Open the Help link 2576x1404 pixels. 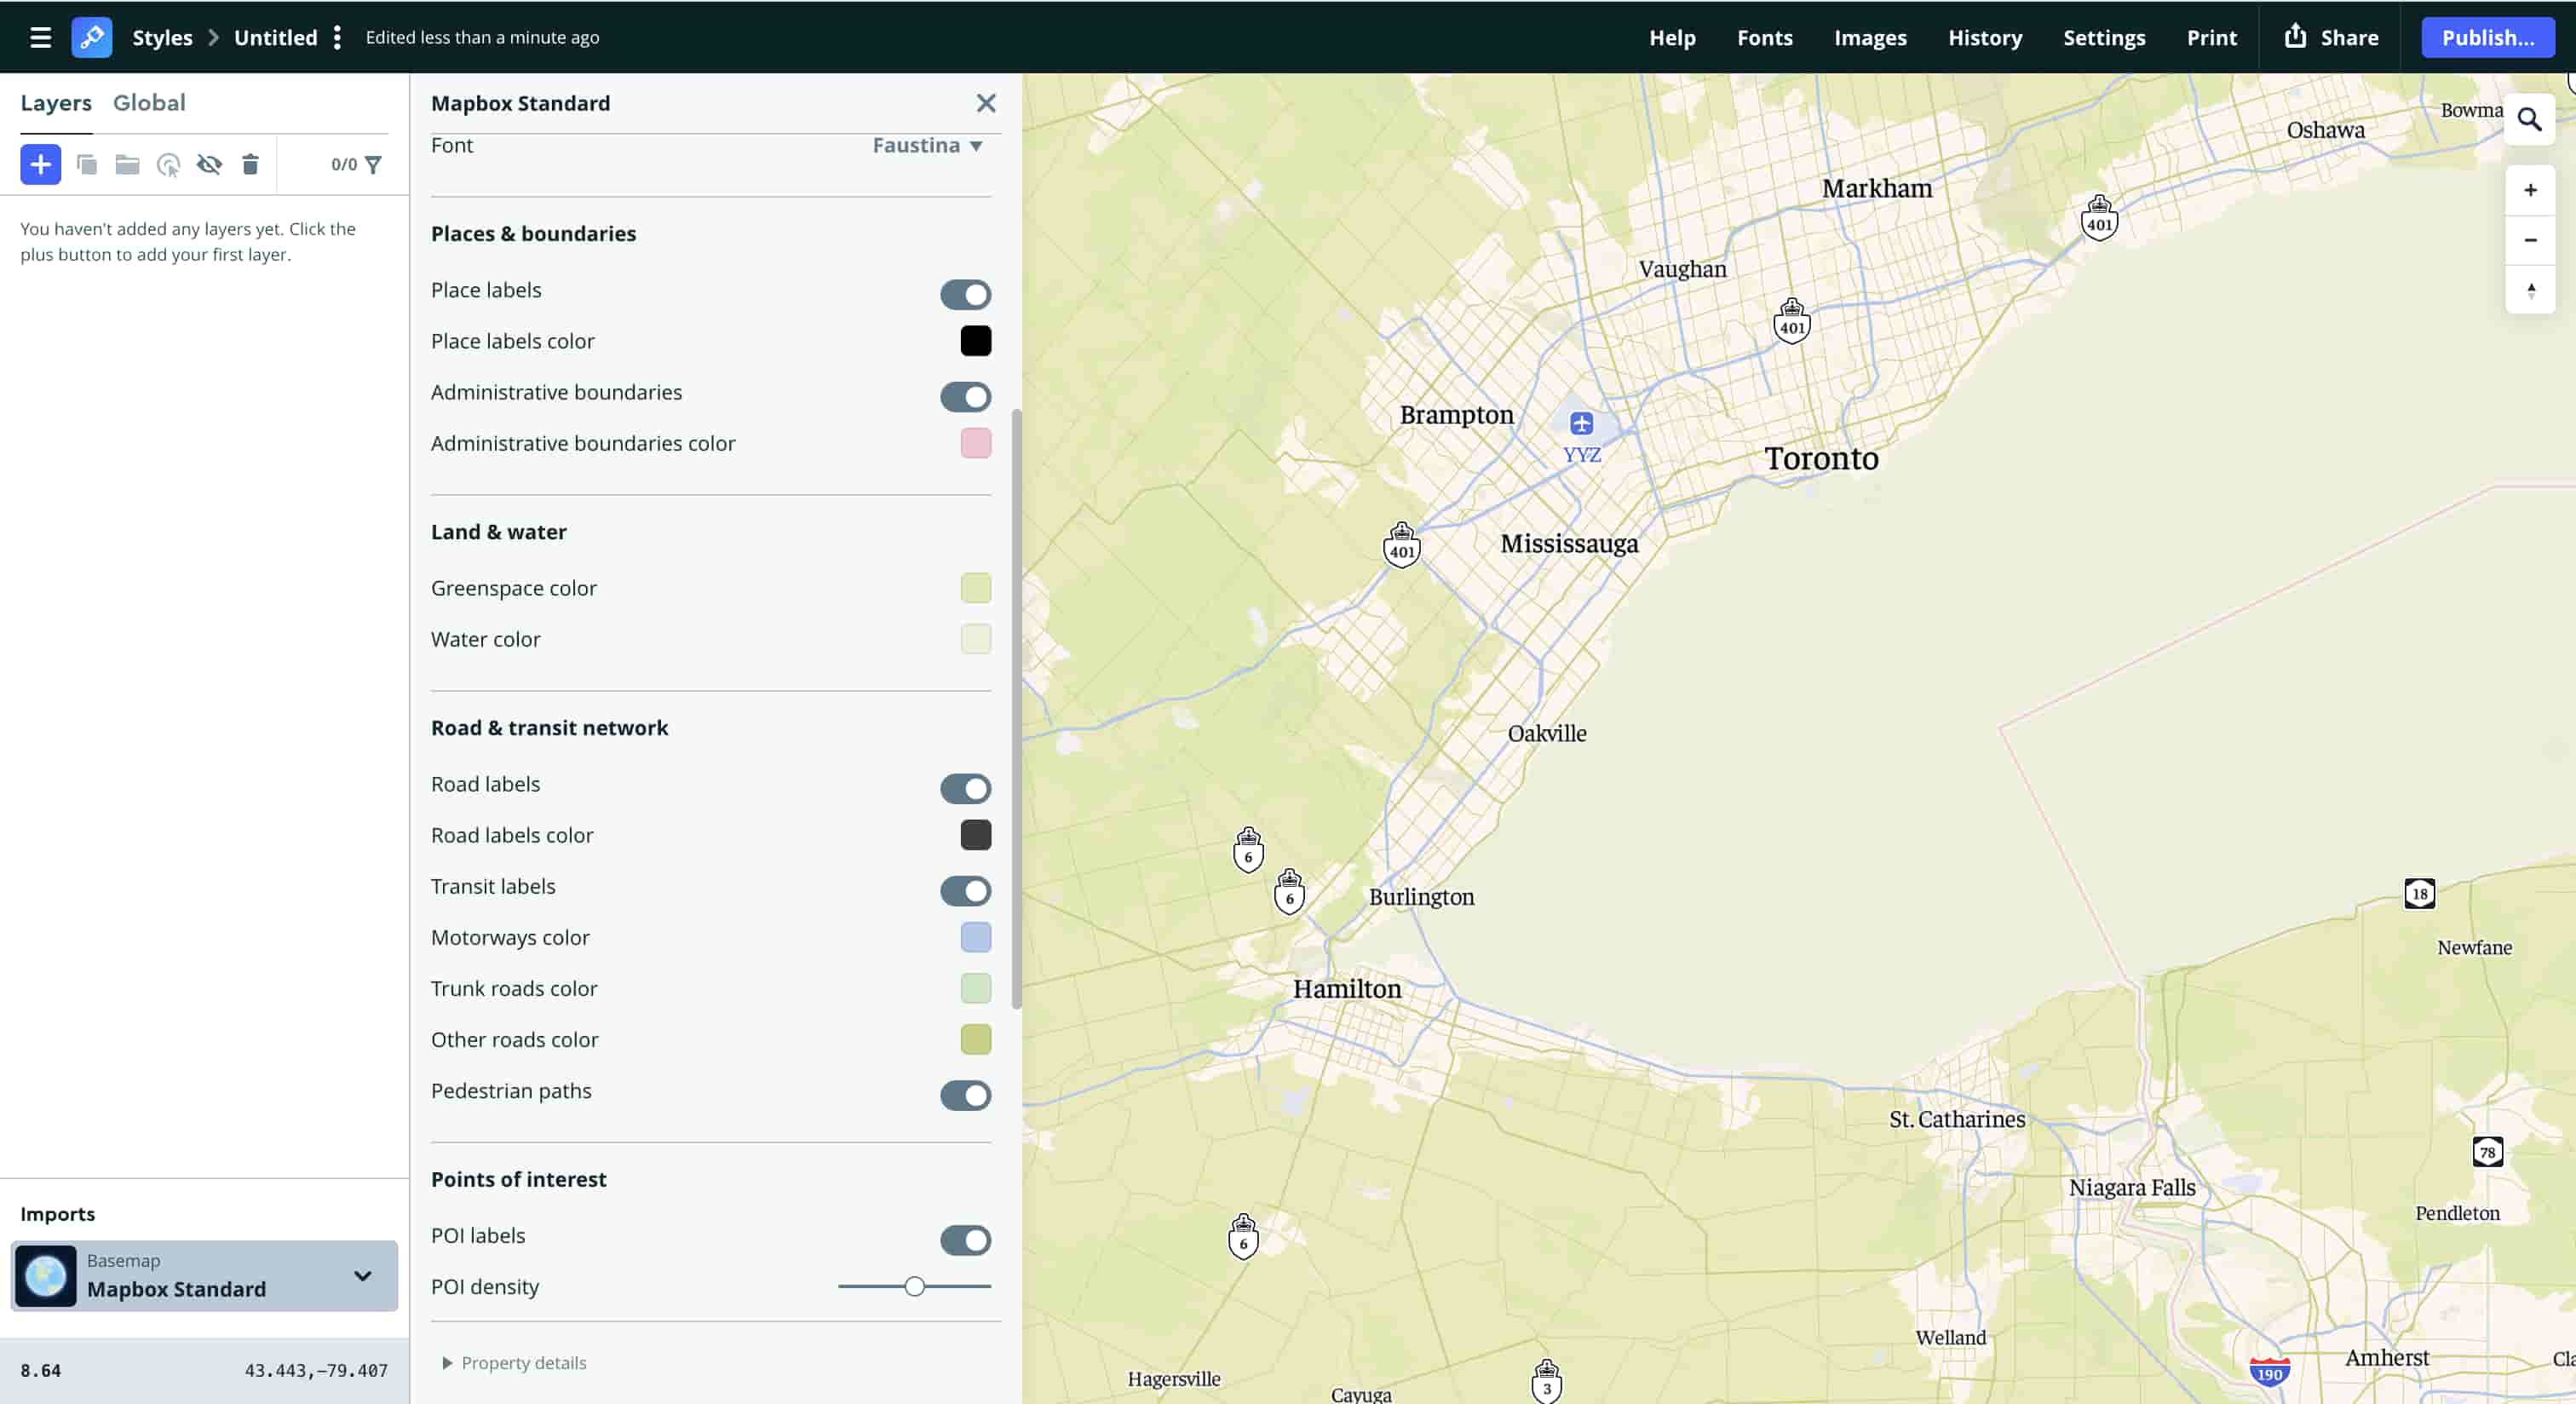point(1672,37)
